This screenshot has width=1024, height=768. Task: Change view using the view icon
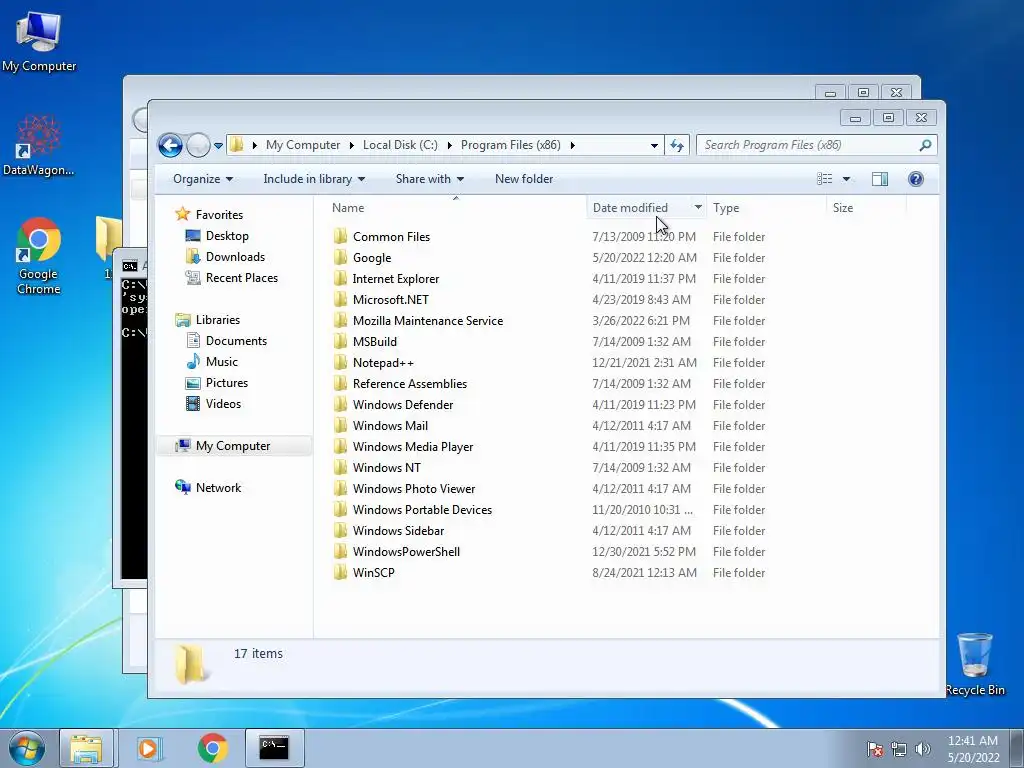pos(825,179)
